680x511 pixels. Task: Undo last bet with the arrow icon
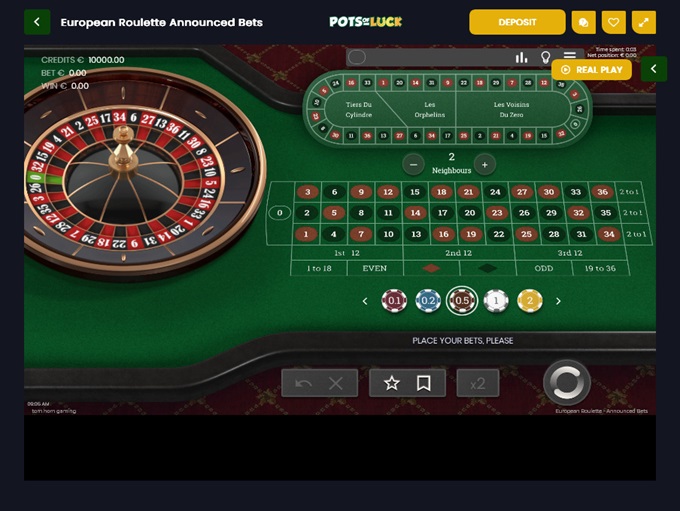pos(303,383)
